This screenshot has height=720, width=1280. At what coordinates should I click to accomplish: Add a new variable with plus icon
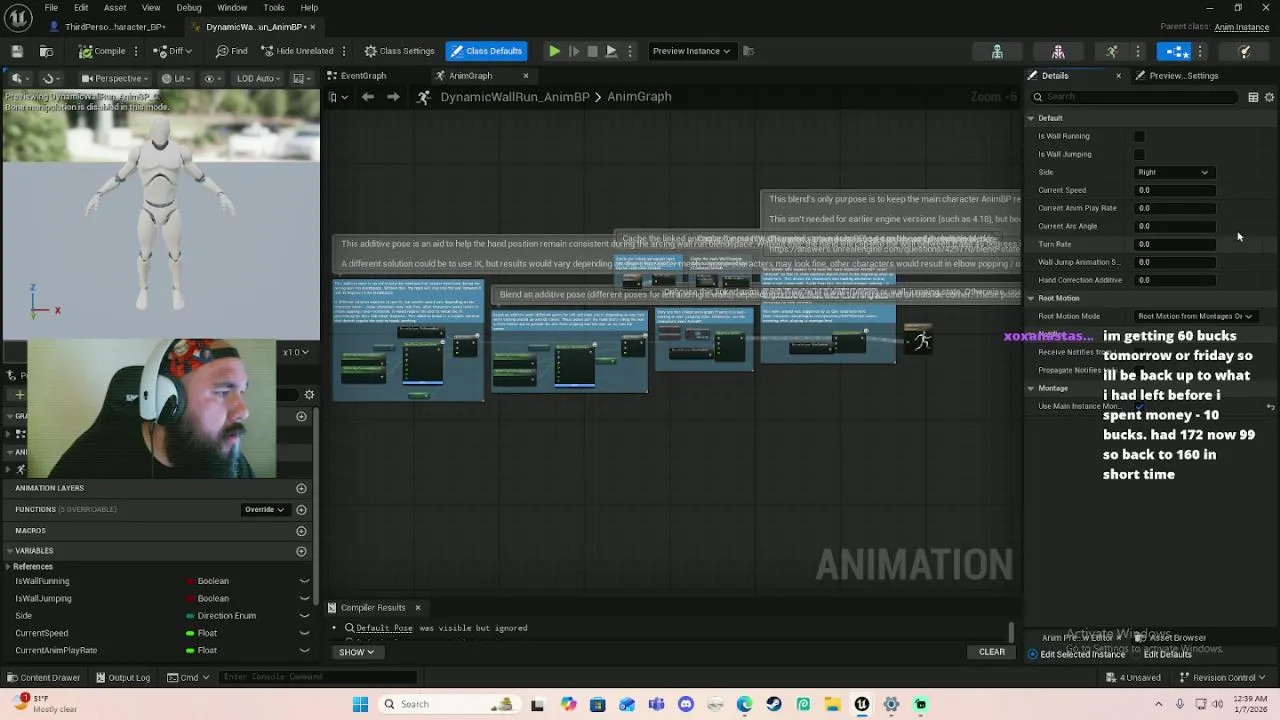tap(301, 551)
